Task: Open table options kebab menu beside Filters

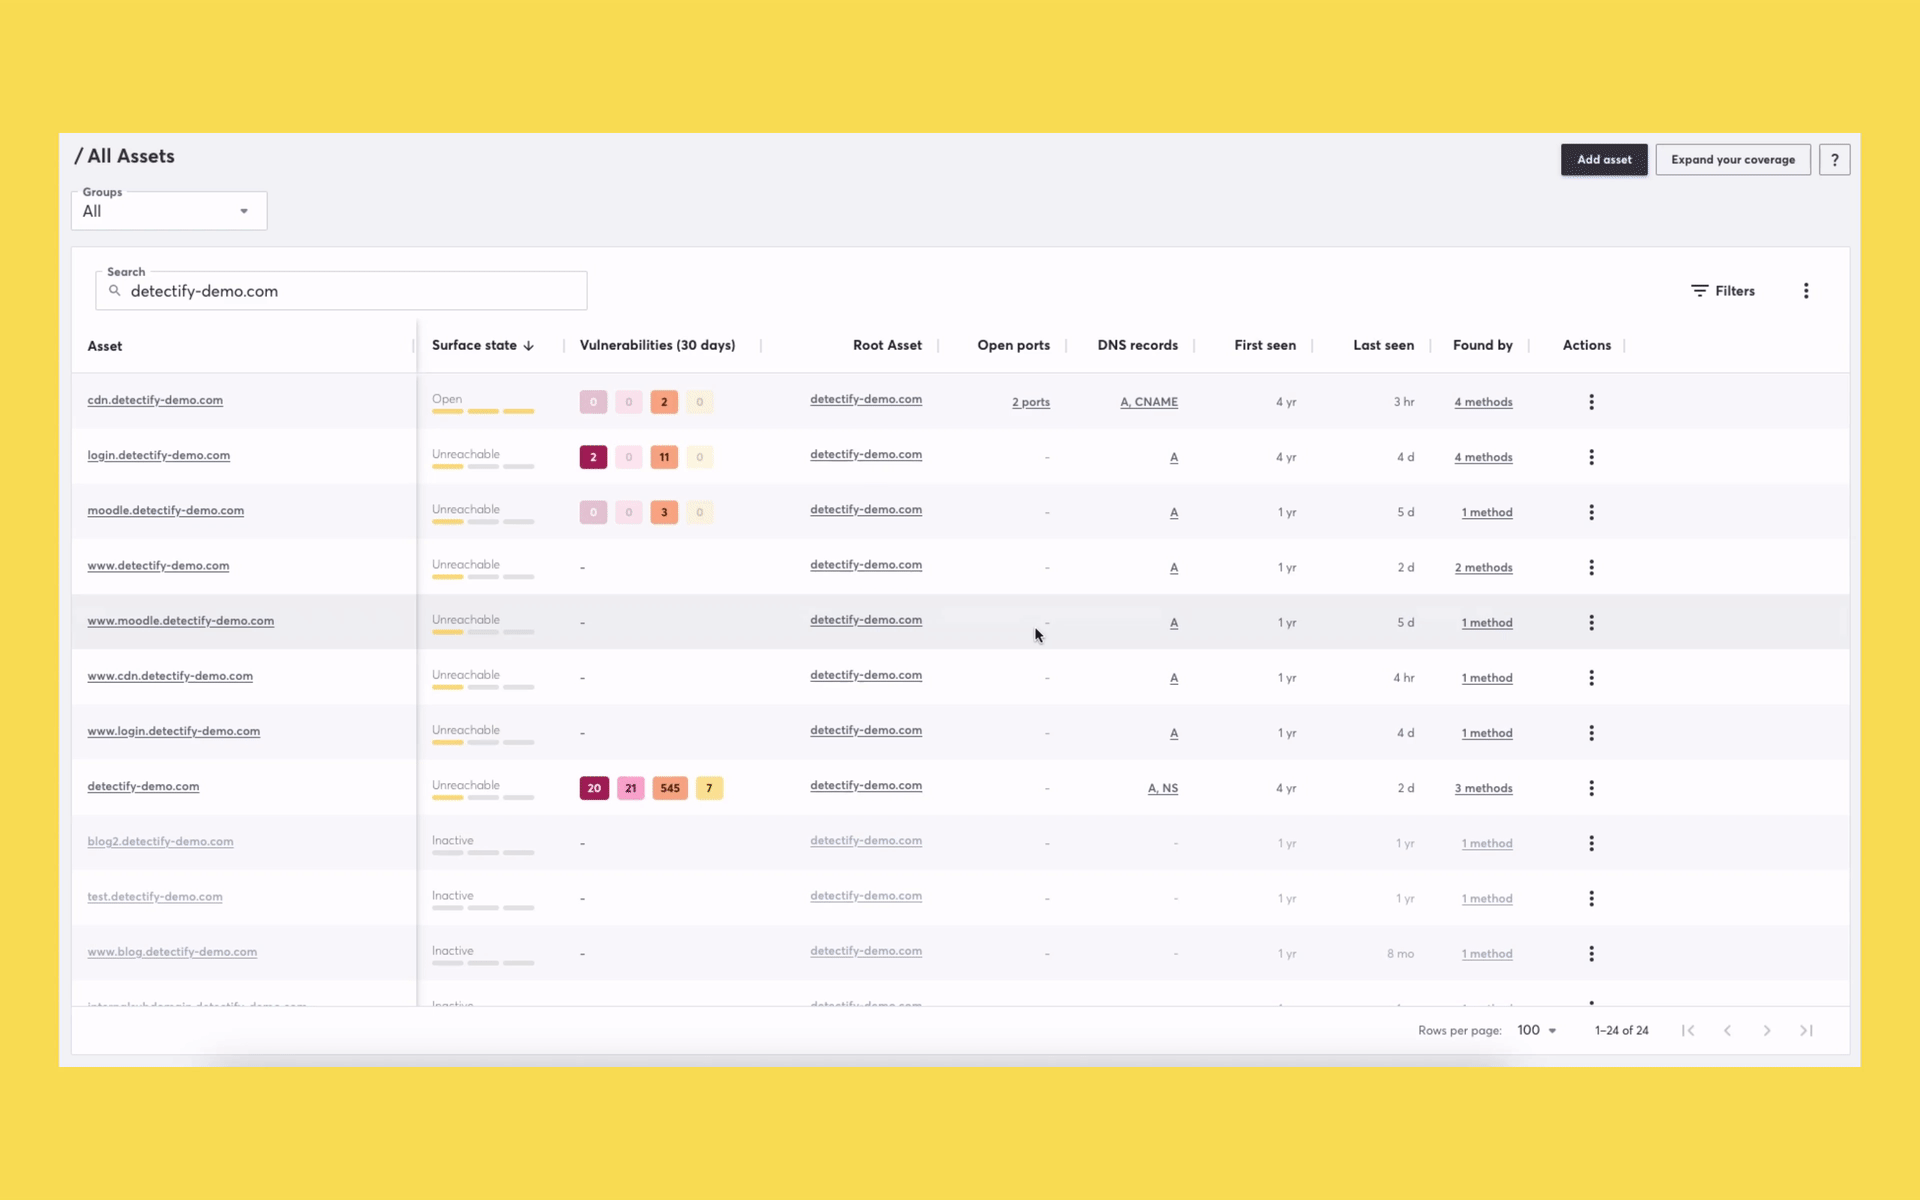Action: point(1806,291)
